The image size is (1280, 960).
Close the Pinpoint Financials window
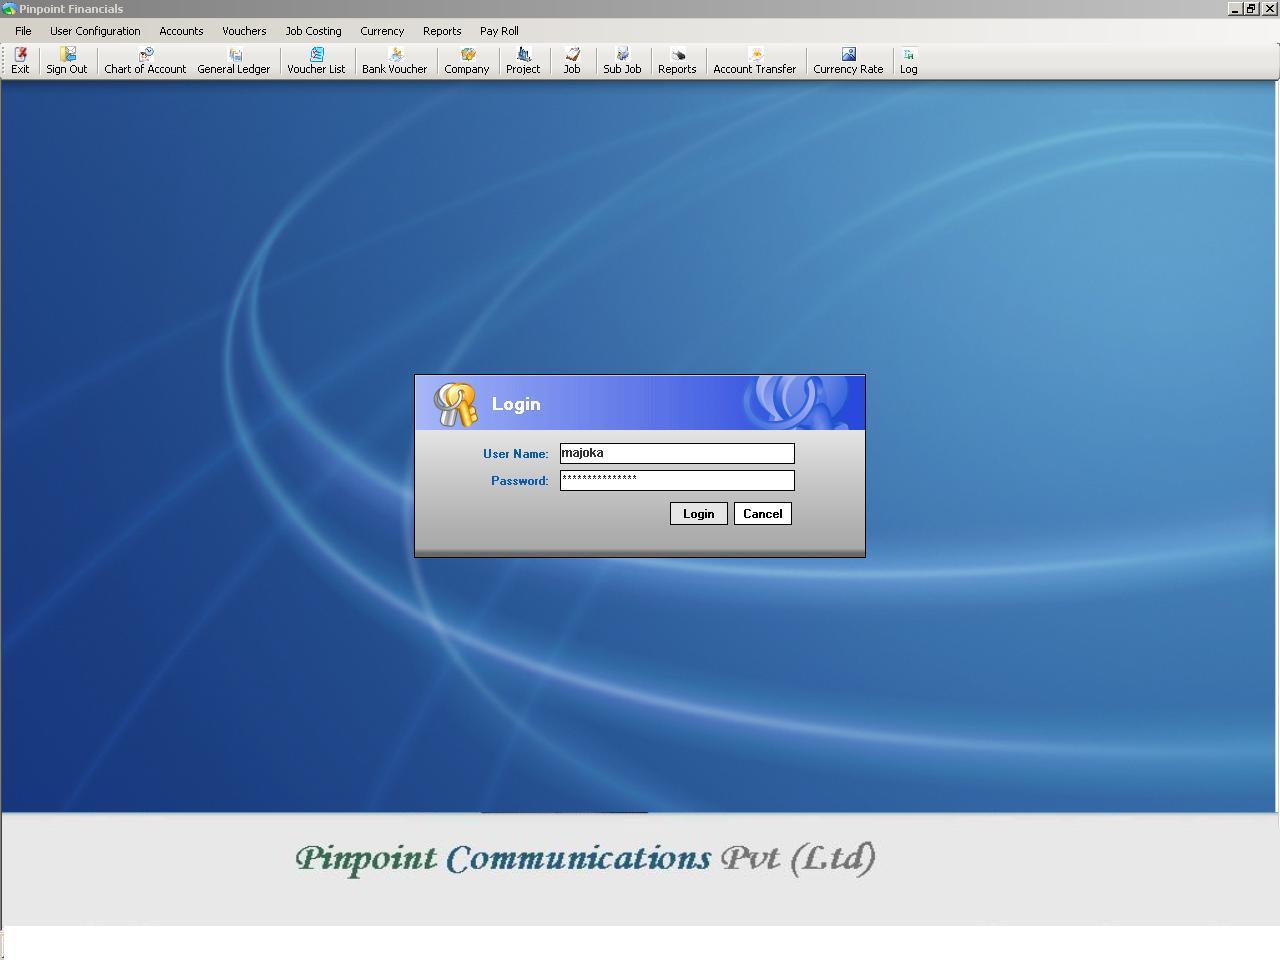[x=1271, y=8]
